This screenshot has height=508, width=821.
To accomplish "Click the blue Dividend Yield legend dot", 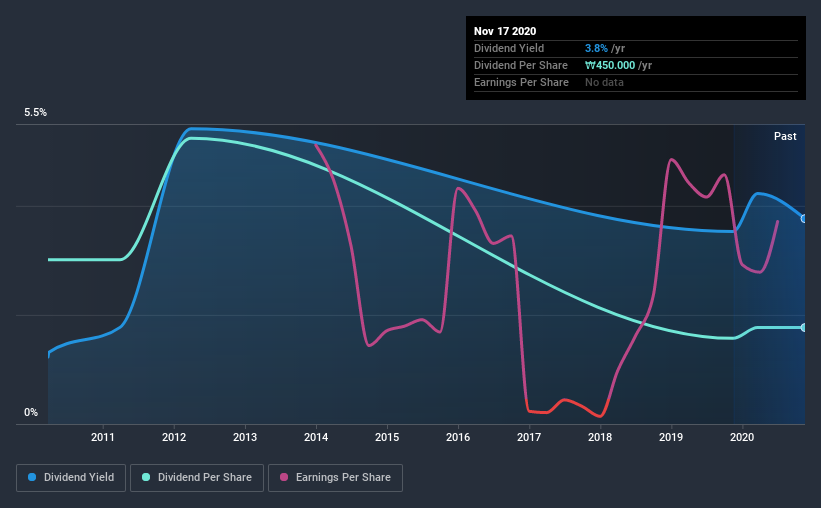I will [x=32, y=477].
